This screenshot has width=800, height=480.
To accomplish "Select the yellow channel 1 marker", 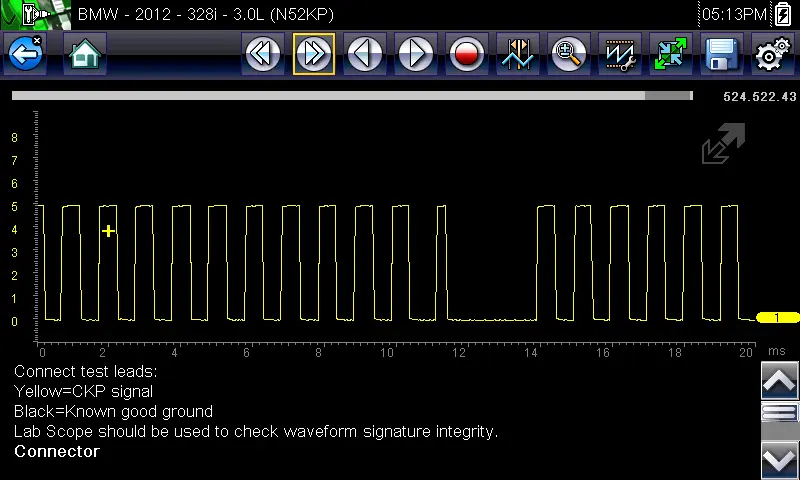I will coord(776,318).
